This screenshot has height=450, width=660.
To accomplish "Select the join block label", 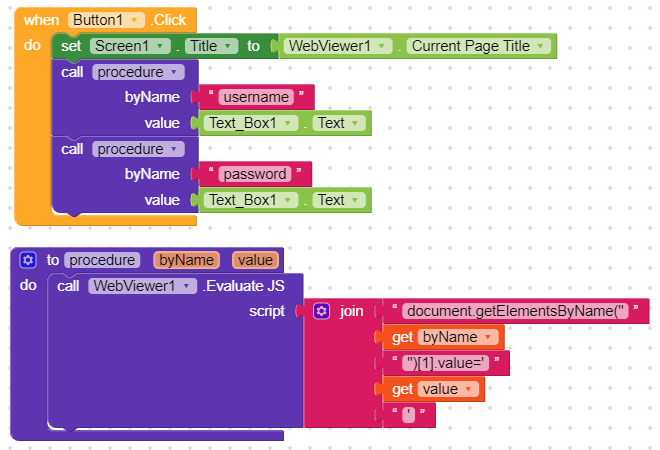I will click(x=351, y=311).
